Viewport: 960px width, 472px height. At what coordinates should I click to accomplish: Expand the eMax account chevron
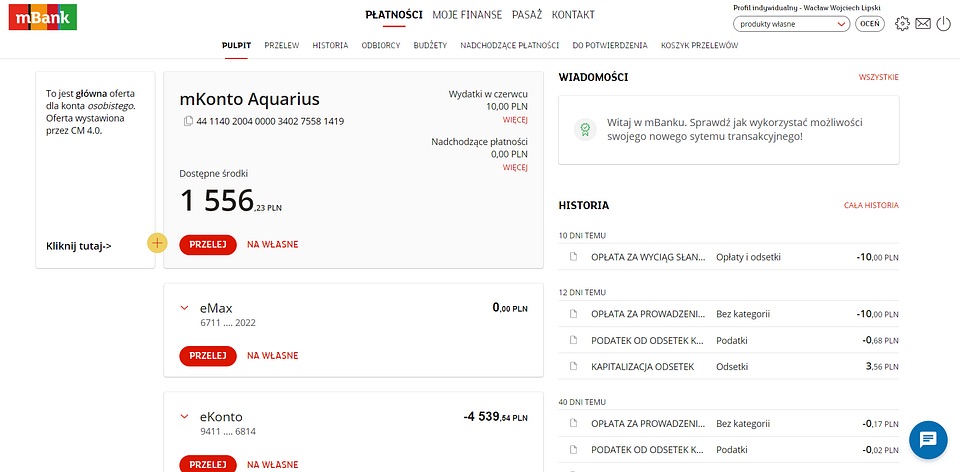point(184,308)
